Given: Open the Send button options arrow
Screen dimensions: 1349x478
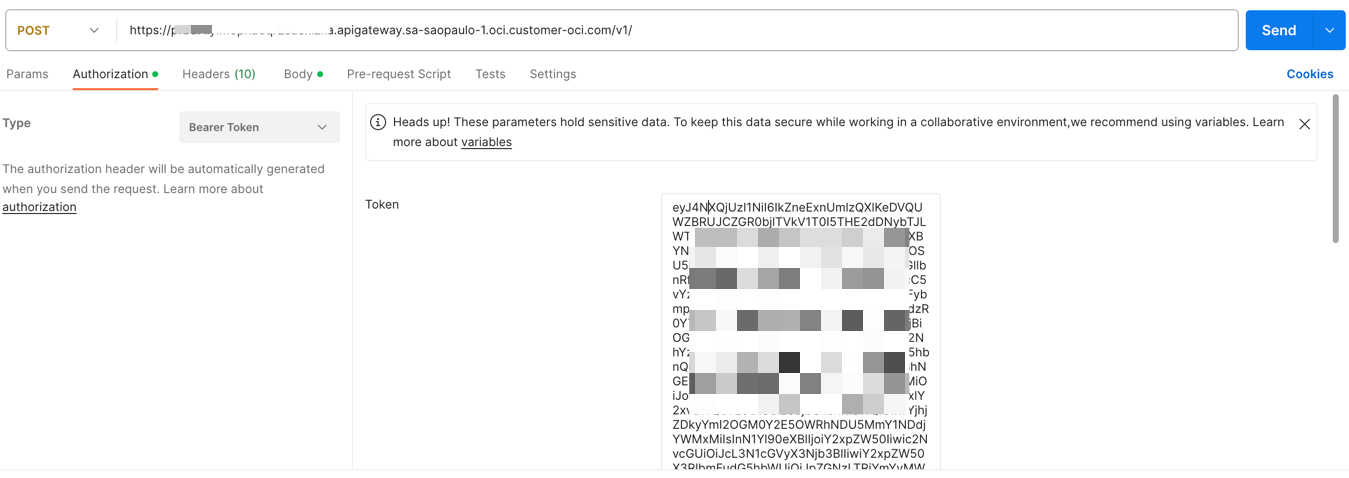Looking at the screenshot, I should coord(1329,31).
